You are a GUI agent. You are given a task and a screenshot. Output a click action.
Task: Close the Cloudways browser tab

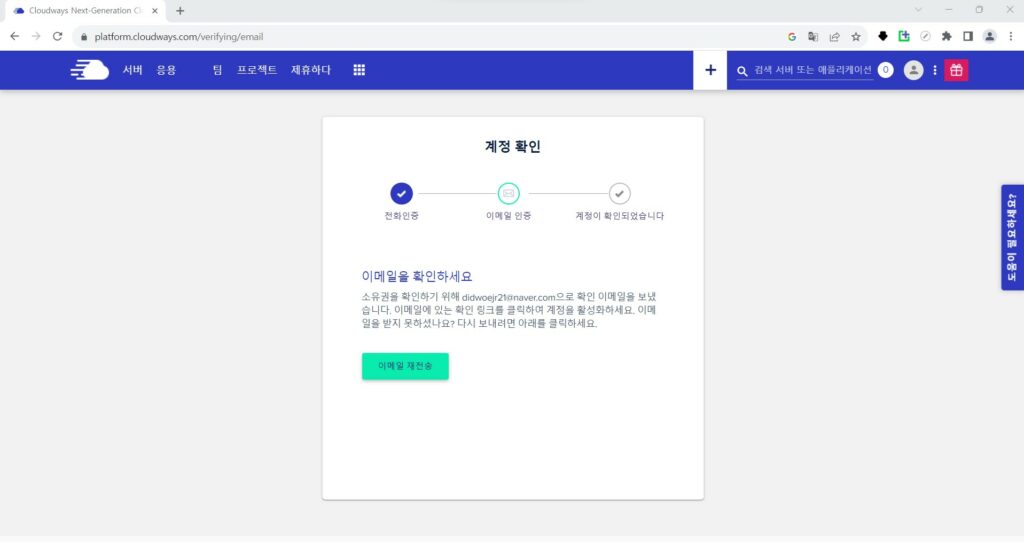click(x=155, y=10)
